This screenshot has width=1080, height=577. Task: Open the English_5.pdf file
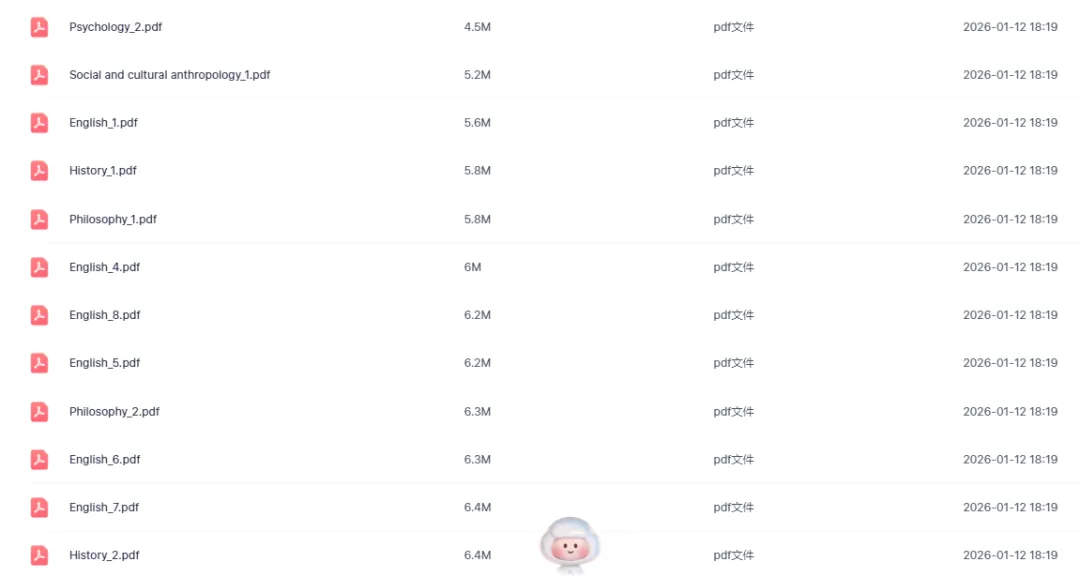(x=105, y=363)
